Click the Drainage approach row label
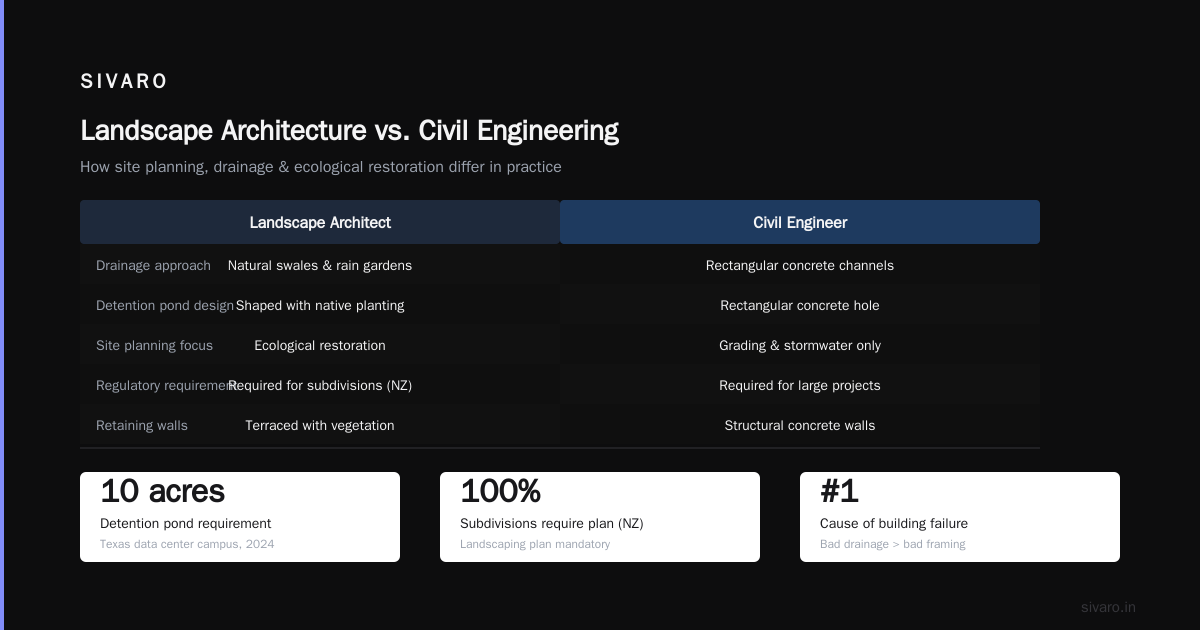The height and width of the screenshot is (630, 1200). (x=153, y=266)
